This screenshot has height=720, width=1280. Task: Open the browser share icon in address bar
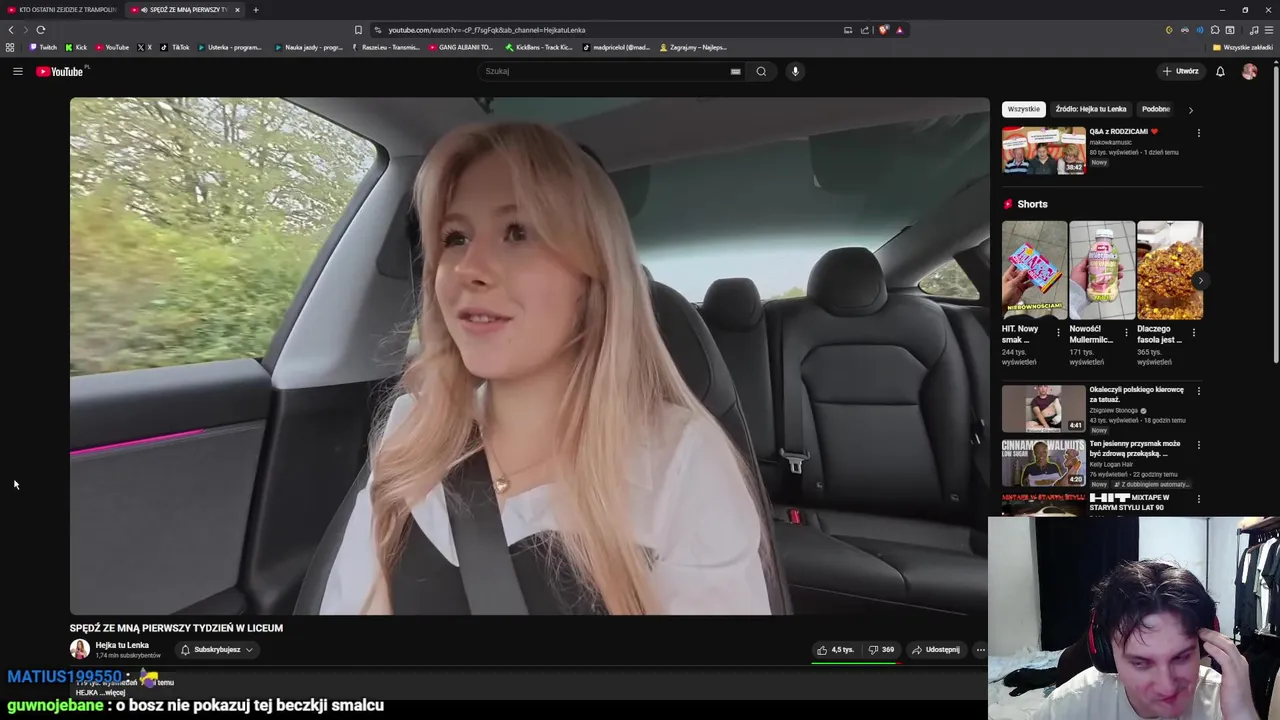865,30
